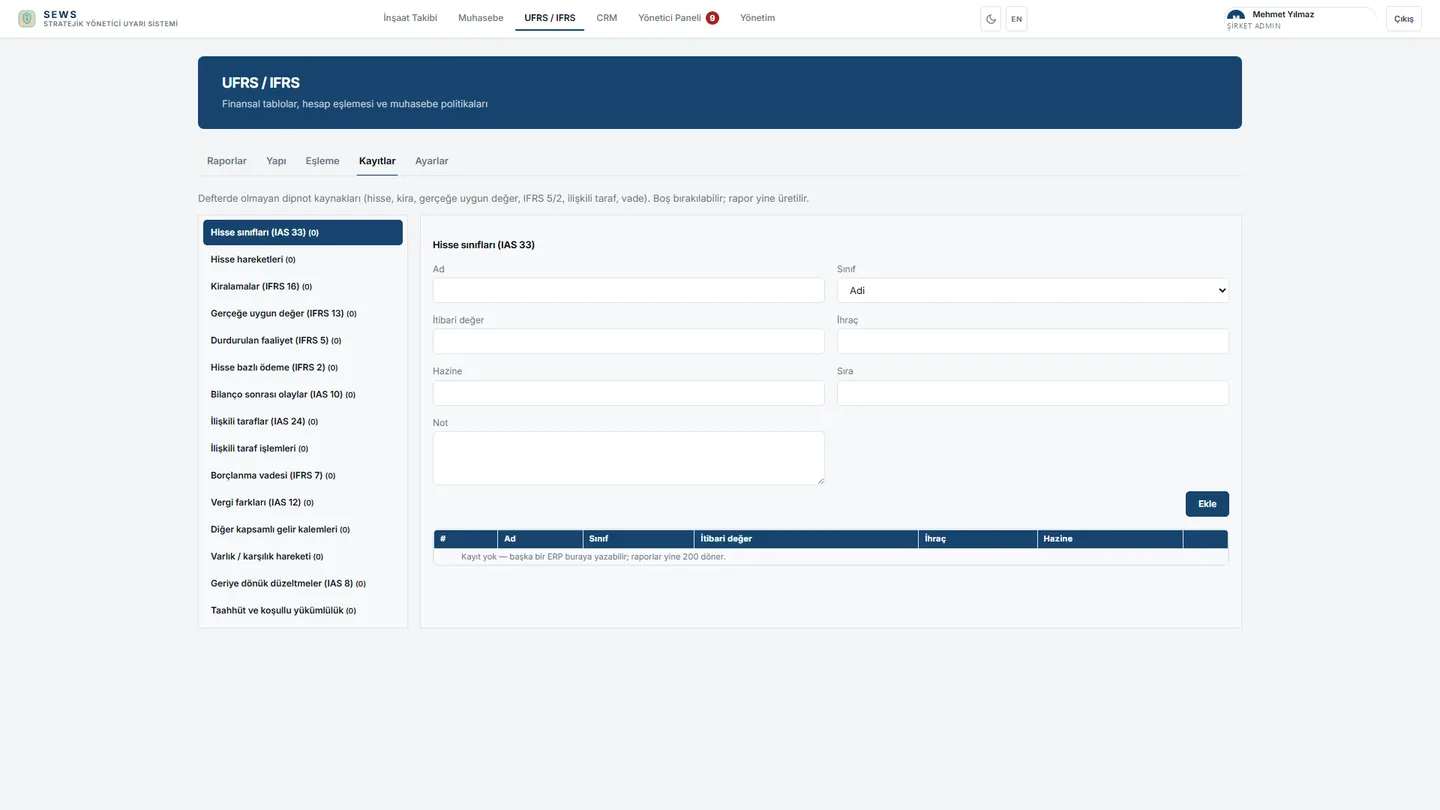Switch to the Ayarlar tab
Screen dimensions: 1440x810
tap(432, 161)
